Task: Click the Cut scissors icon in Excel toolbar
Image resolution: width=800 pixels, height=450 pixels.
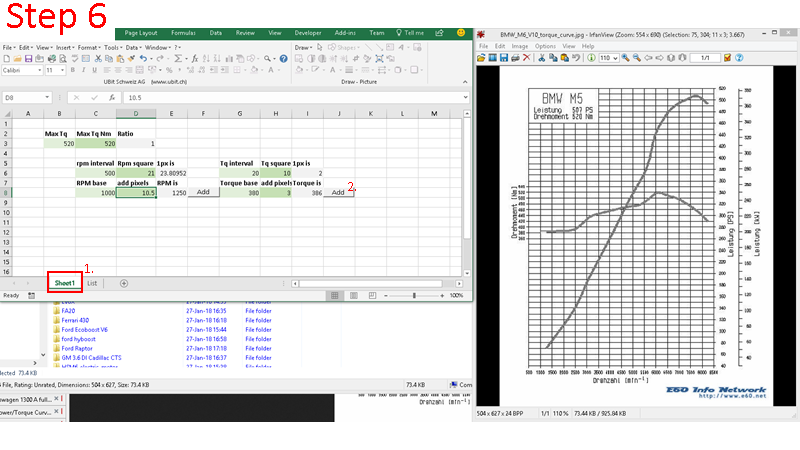Action: click(98, 59)
